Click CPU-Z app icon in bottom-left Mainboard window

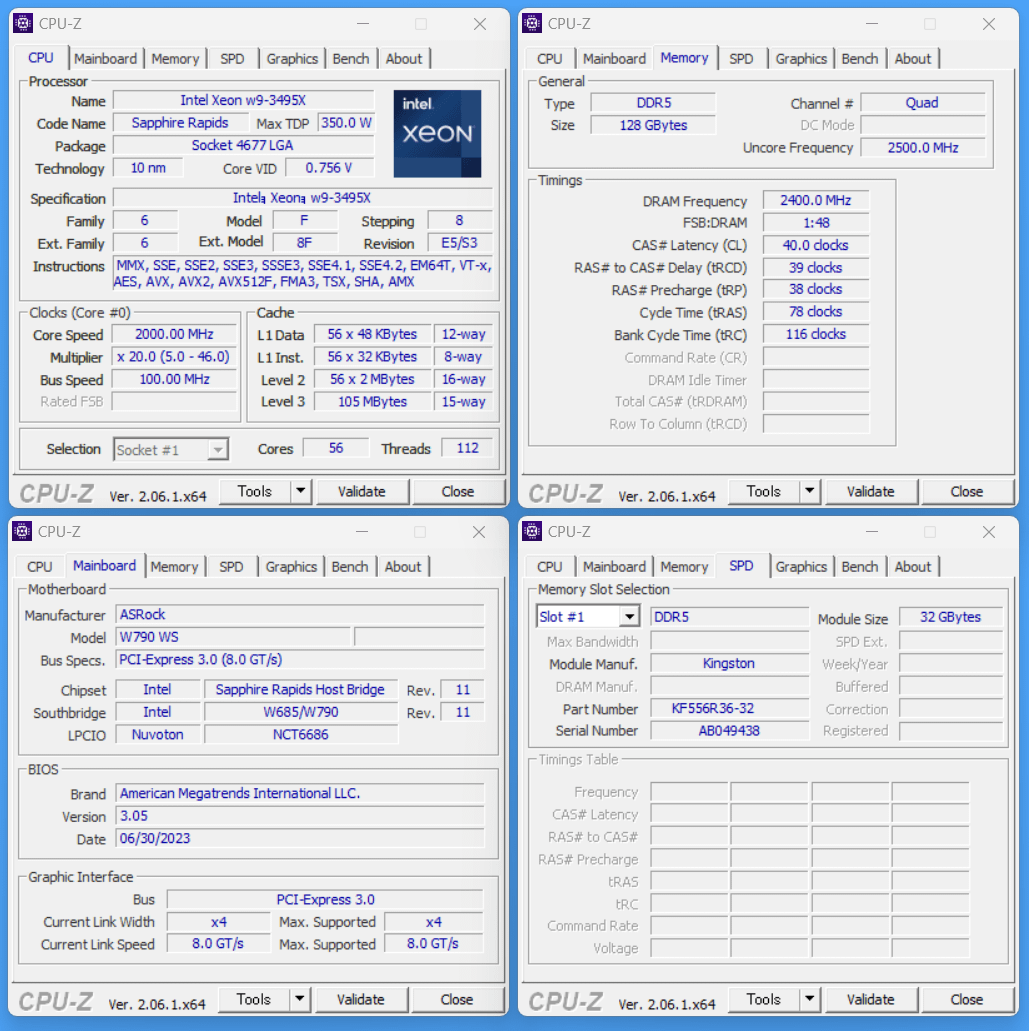[x=22, y=531]
